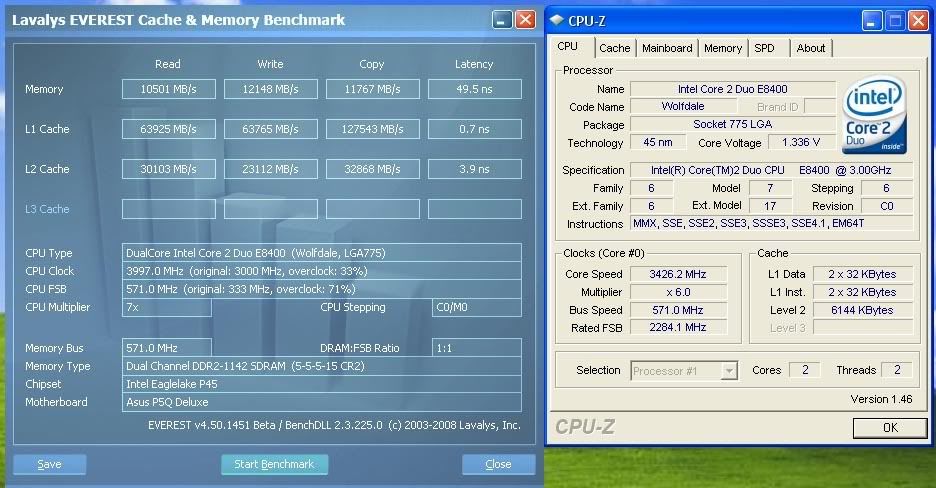Click the CPU FSB 571.0 MHz field

point(322,289)
